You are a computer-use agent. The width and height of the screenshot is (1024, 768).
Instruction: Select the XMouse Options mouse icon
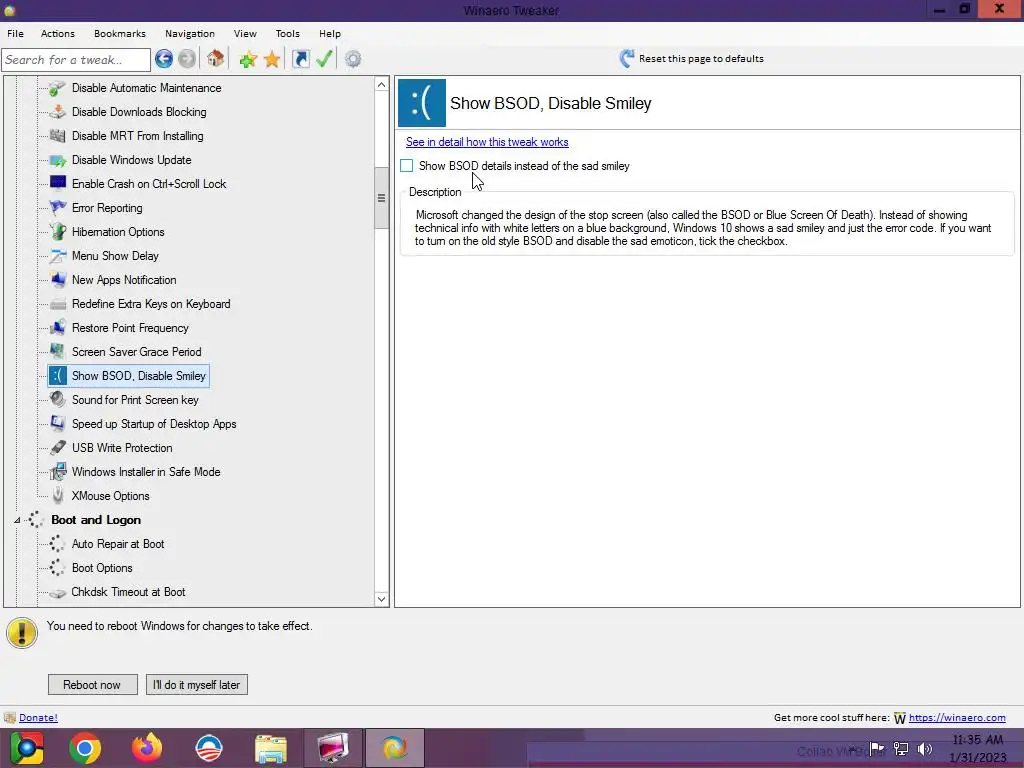[57, 496]
